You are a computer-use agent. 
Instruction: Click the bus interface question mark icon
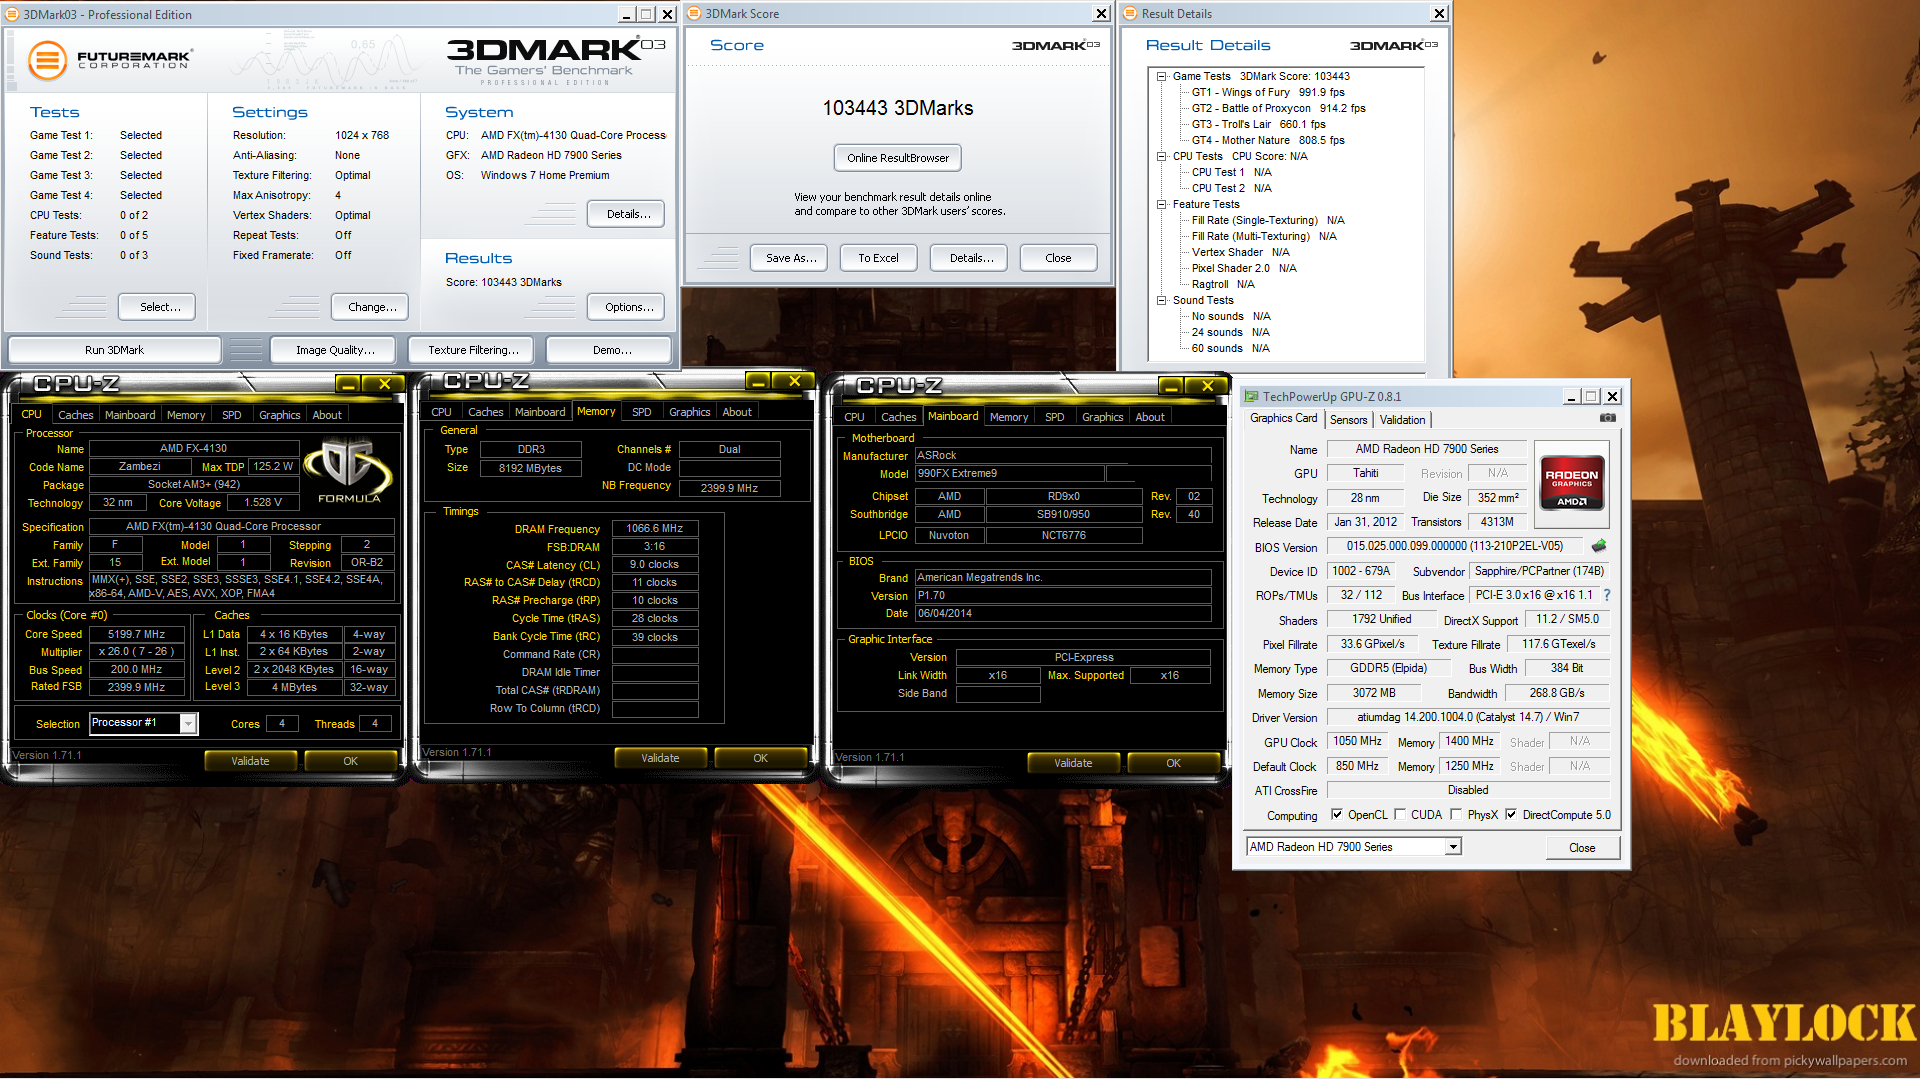(x=1607, y=595)
